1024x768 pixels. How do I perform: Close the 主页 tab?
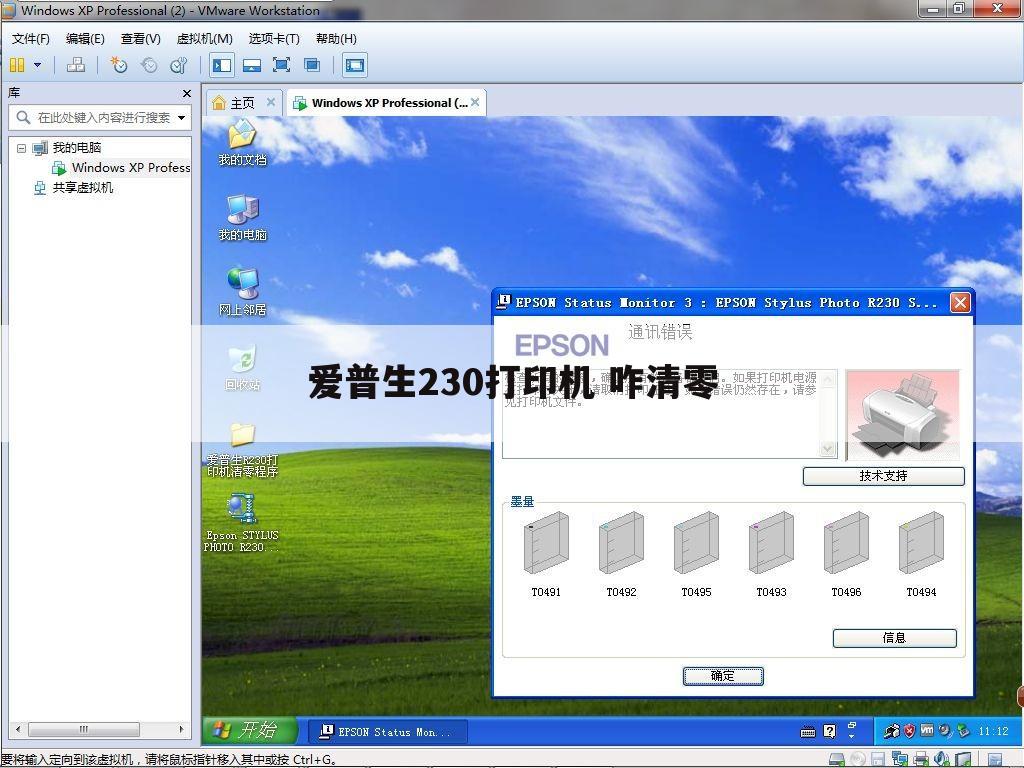pyautogui.click(x=270, y=103)
